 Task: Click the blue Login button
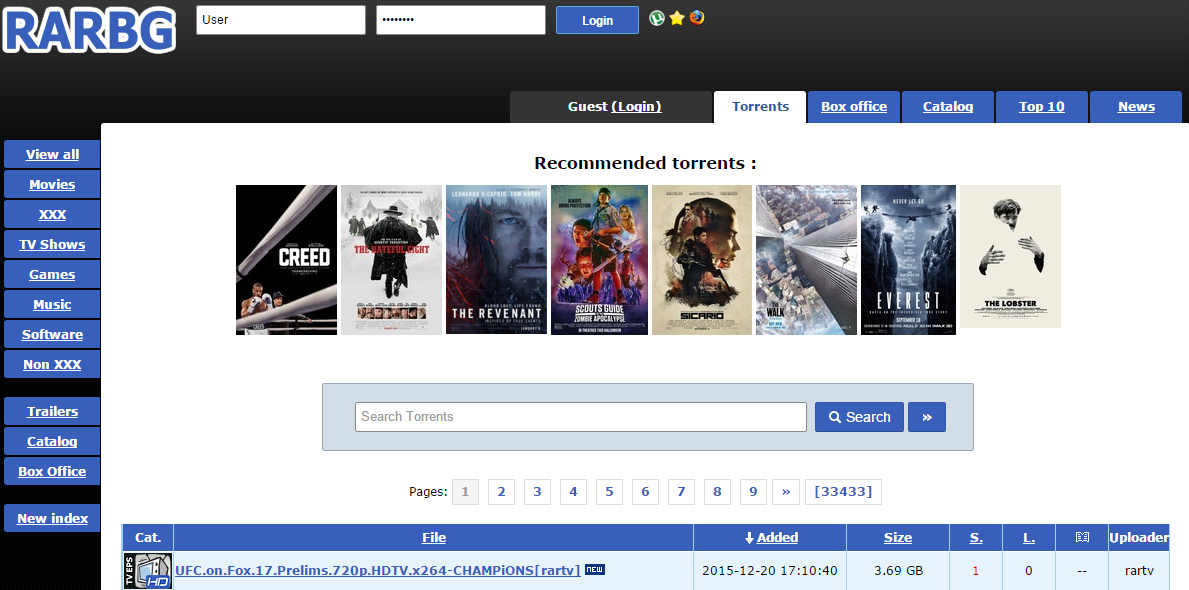click(x=598, y=20)
